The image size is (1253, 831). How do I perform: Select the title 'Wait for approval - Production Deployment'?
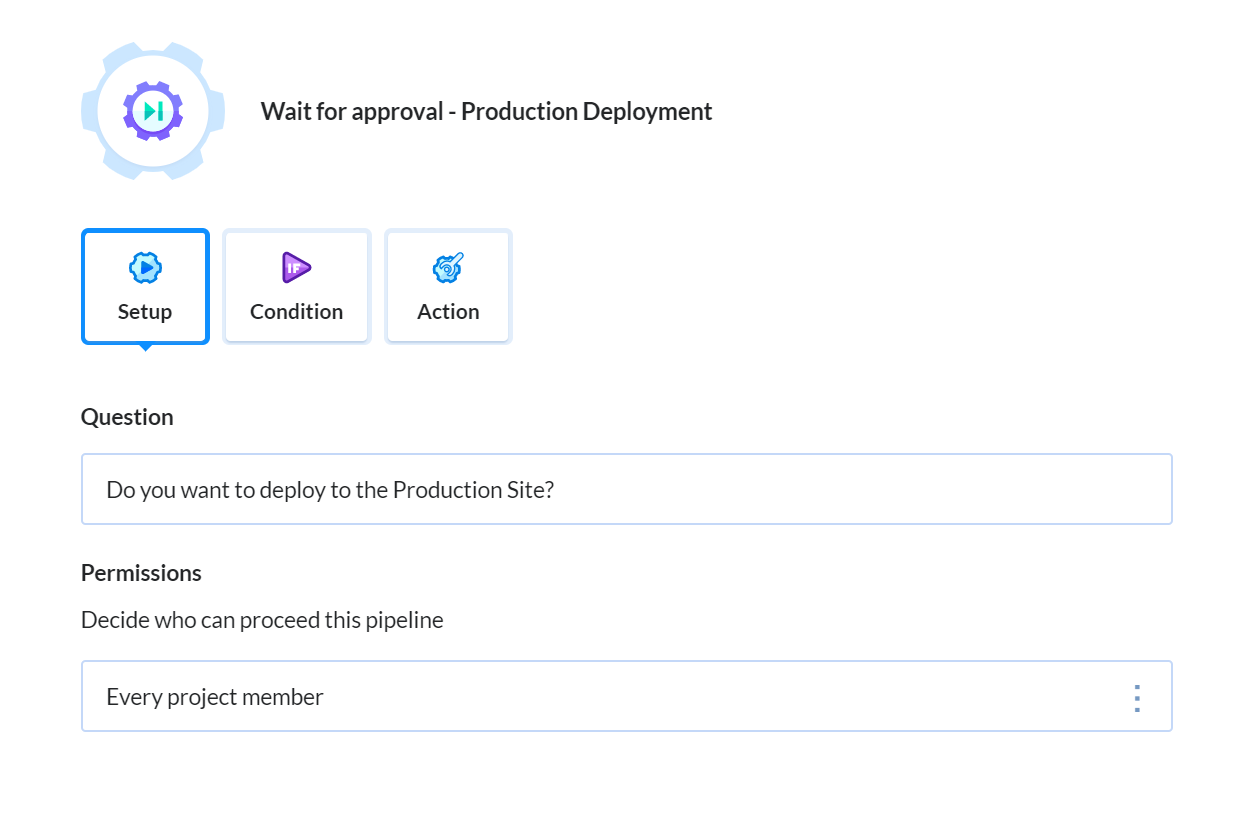(487, 111)
